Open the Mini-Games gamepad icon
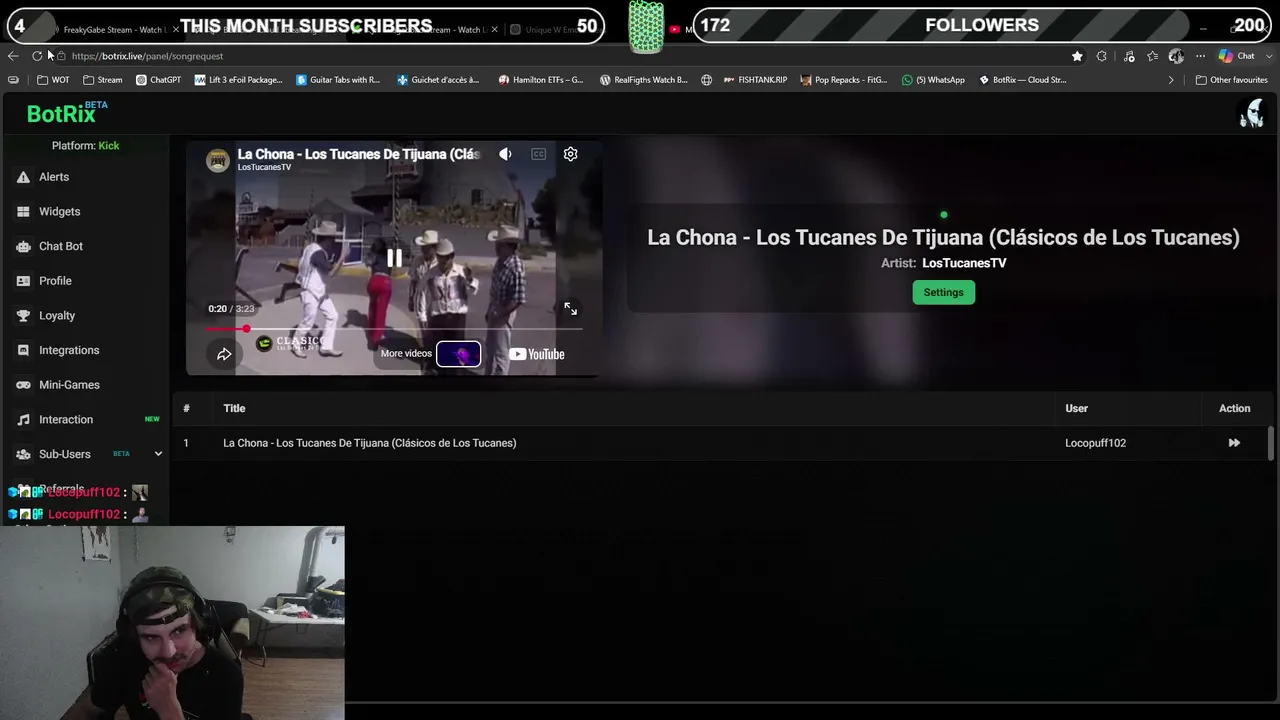 [23, 385]
